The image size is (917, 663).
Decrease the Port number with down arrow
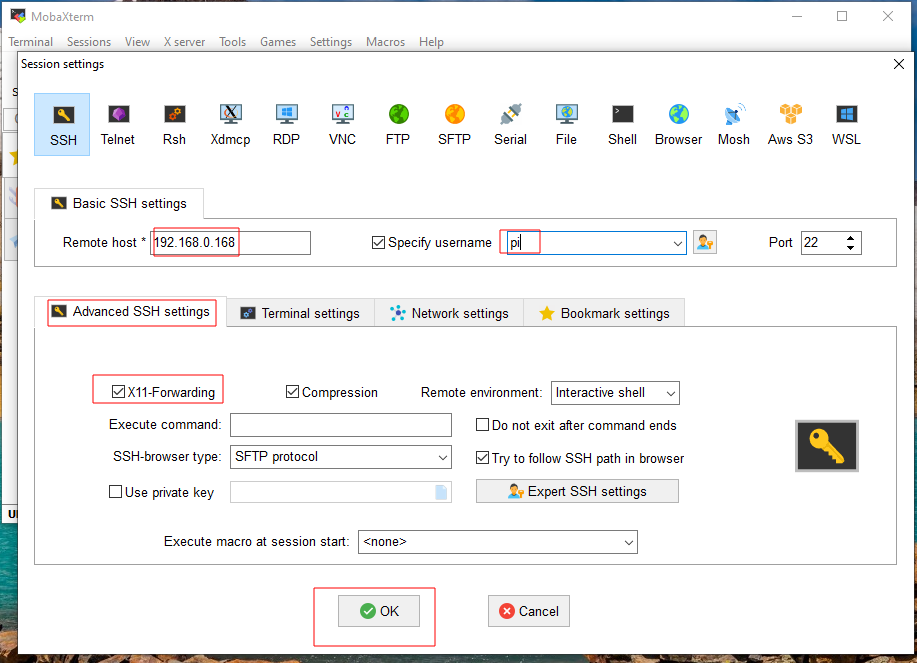(x=850, y=248)
